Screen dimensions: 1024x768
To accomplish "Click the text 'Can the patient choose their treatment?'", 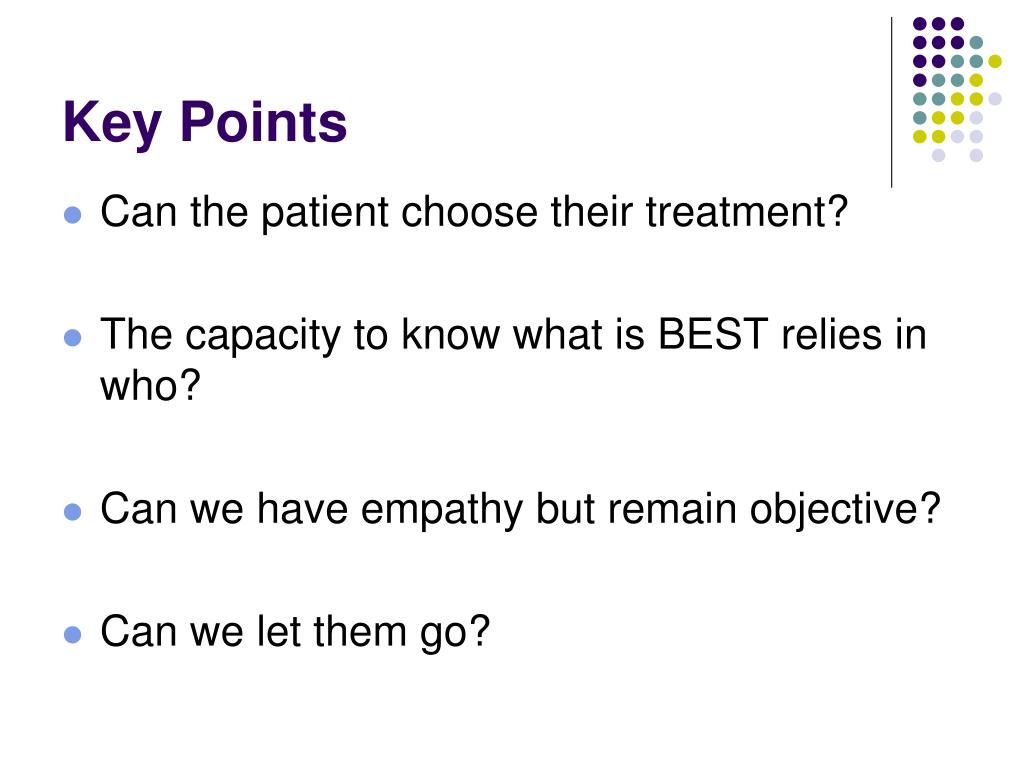I will [x=474, y=213].
